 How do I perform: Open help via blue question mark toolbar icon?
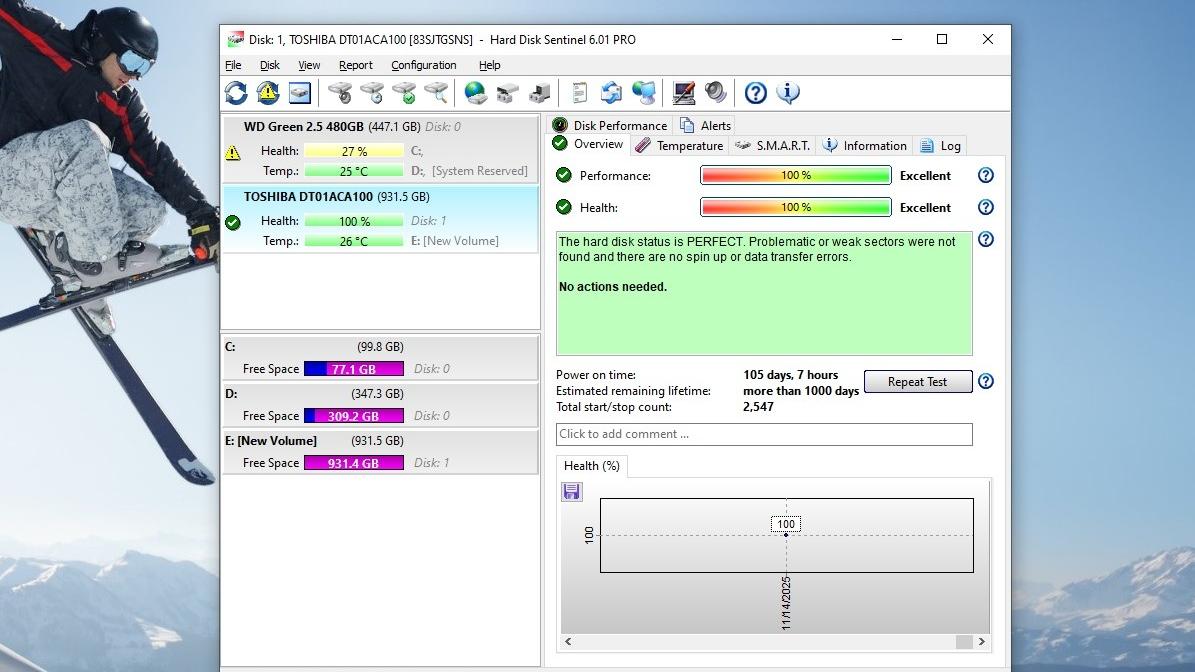[756, 93]
